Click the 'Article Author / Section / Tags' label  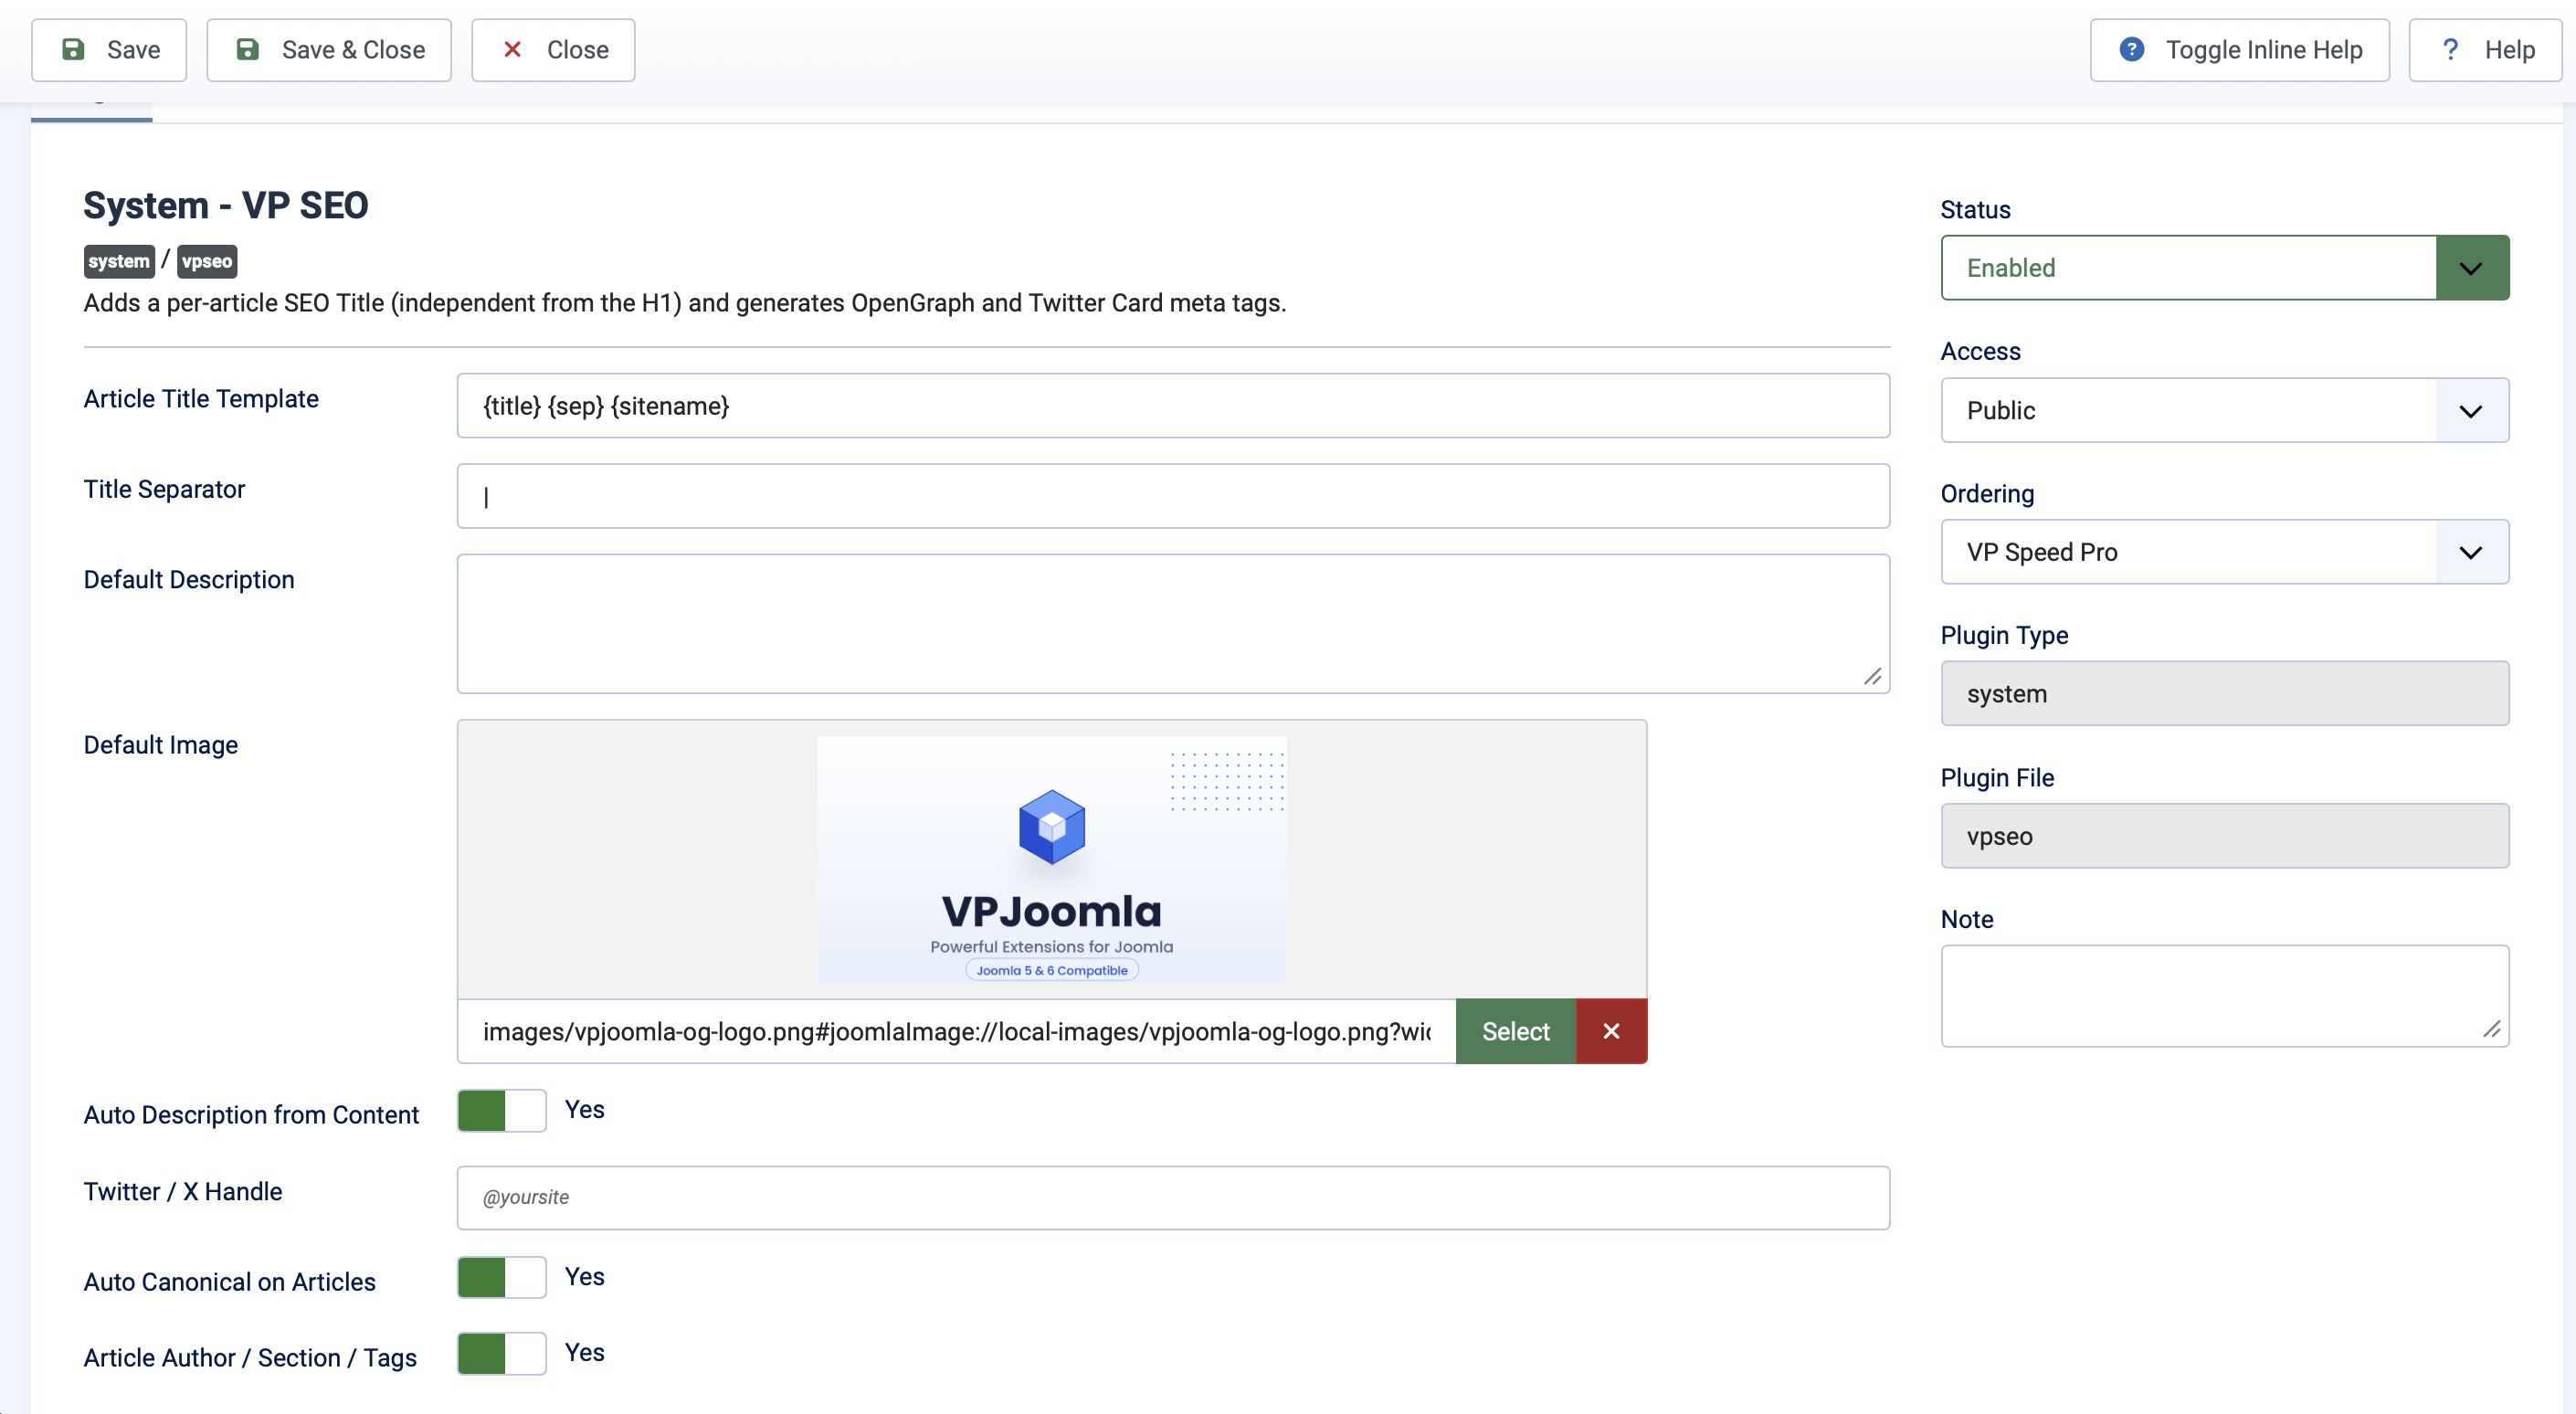pos(250,1358)
